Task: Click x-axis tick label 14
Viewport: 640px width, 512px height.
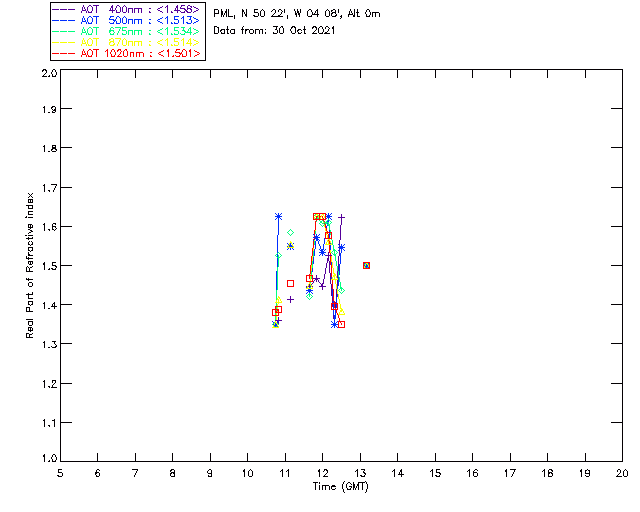Action: 398,473
